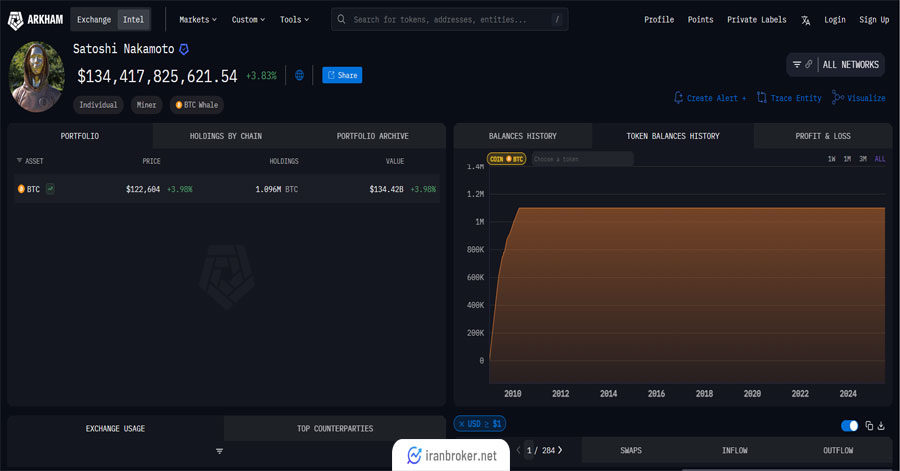900x471 pixels.
Task: Click the search magnifier icon
Action: [341, 19]
